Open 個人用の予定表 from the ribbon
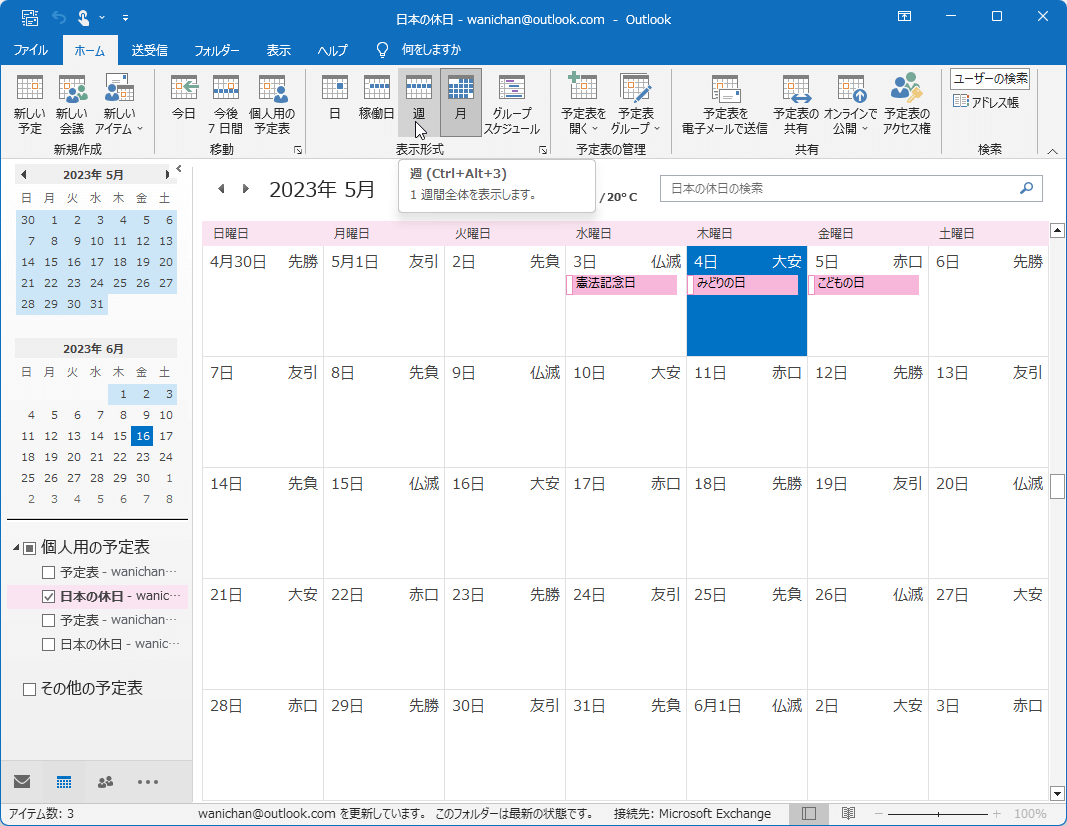This screenshot has height=826, width=1067. [272, 104]
